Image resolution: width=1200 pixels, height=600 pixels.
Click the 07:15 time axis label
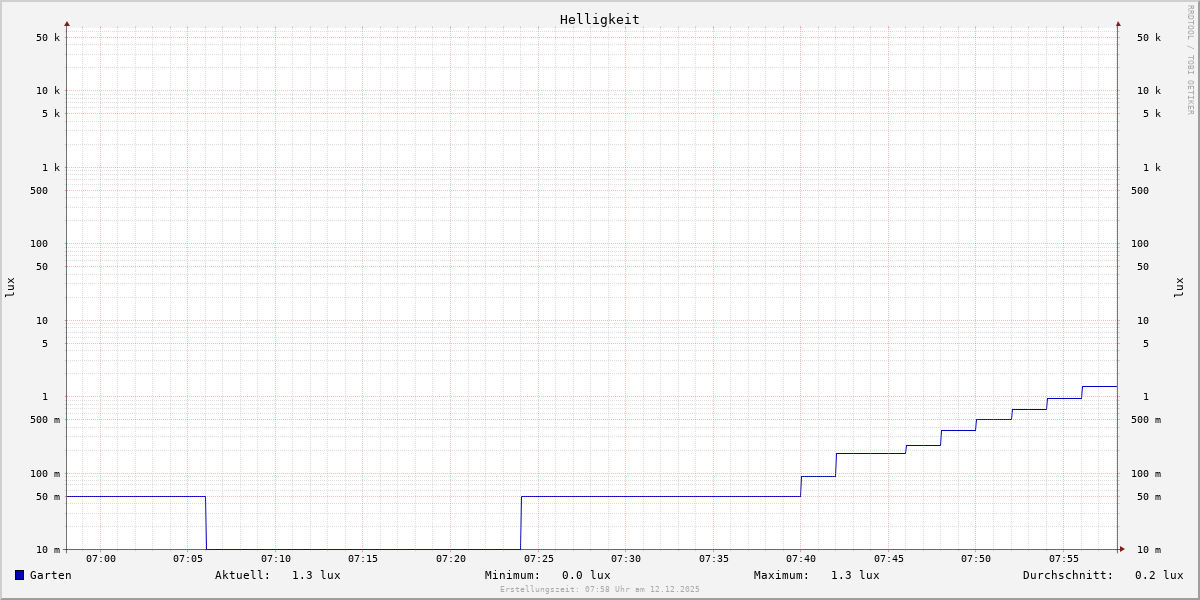point(363,559)
